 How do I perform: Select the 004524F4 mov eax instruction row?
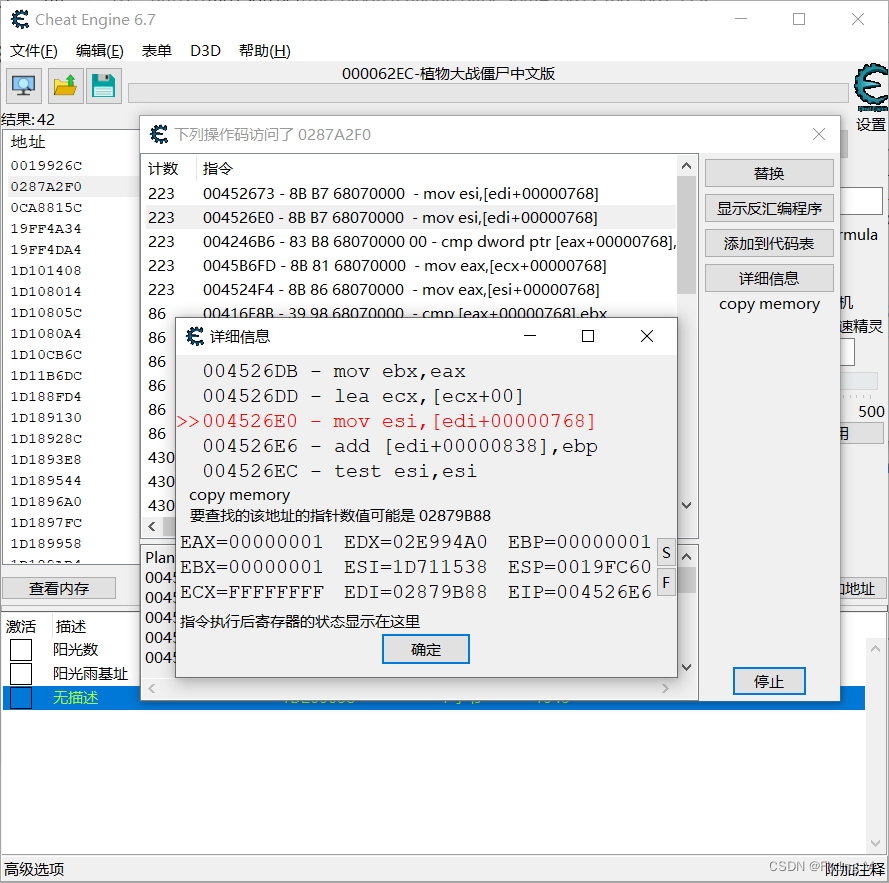pyautogui.click(x=410, y=289)
